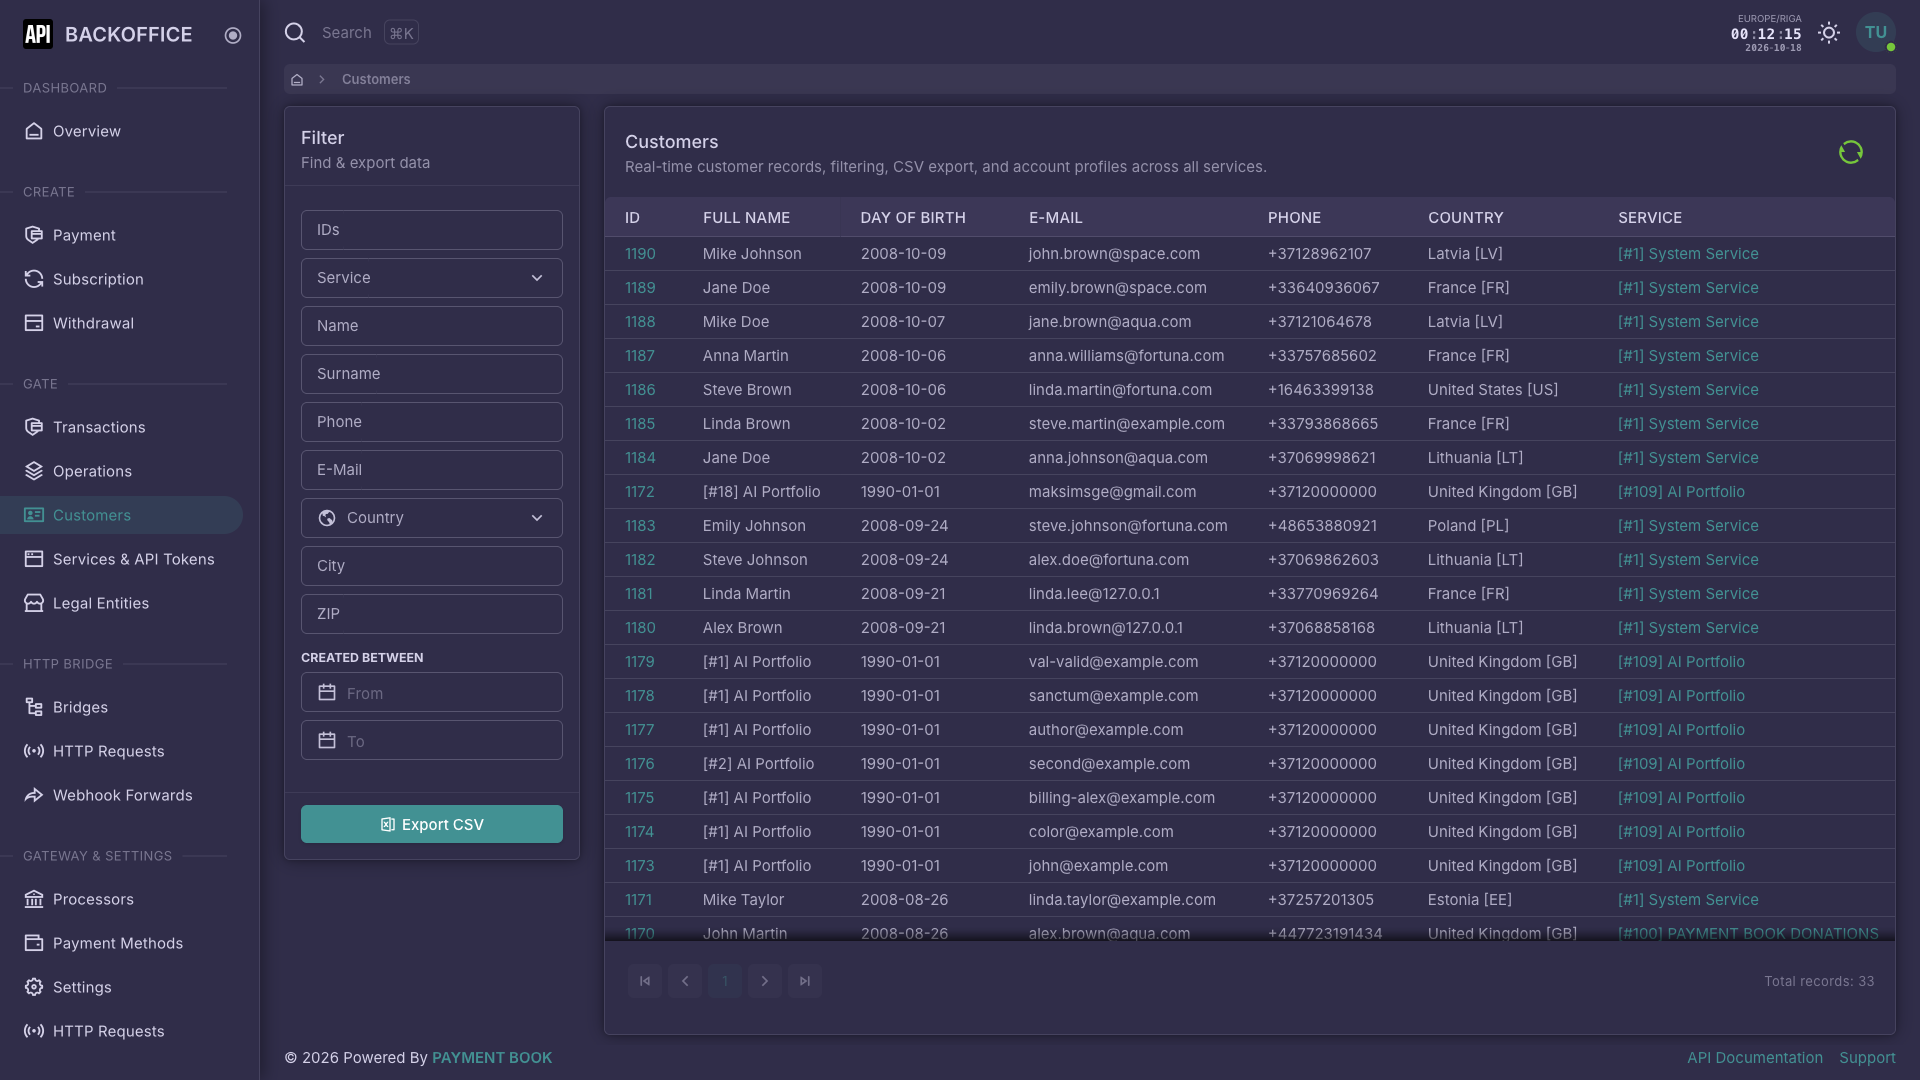1920x1080 pixels.
Task: Open the TU user avatar menu
Action: (1876, 33)
